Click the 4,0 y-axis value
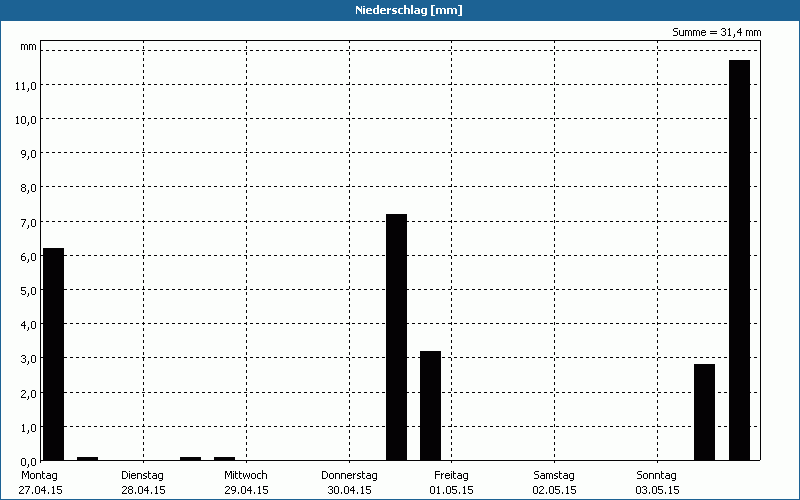Image resolution: width=800 pixels, height=500 pixels. pyautogui.click(x=29, y=325)
